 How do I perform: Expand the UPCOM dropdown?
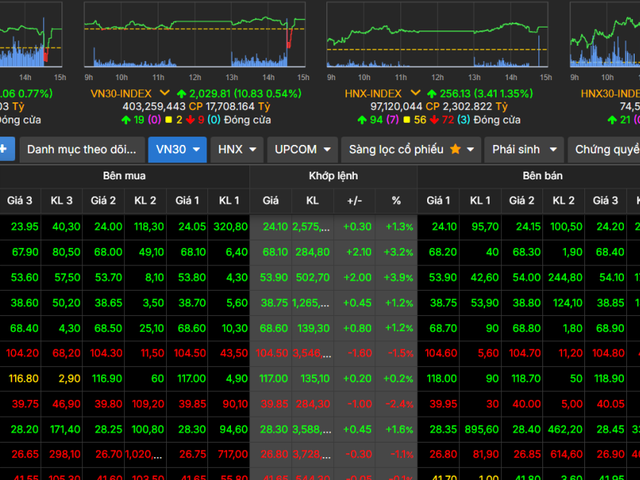tap(302, 149)
